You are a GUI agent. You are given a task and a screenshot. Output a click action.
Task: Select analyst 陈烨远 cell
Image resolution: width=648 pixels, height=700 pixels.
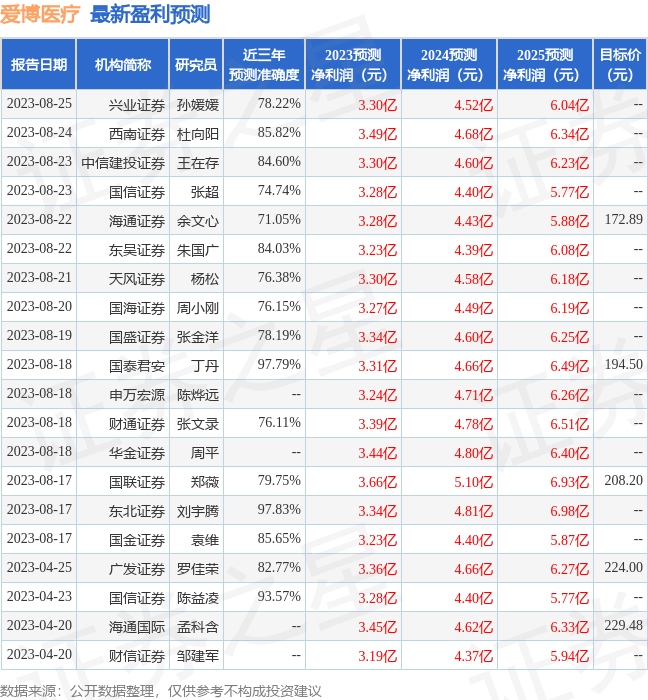click(198, 396)
